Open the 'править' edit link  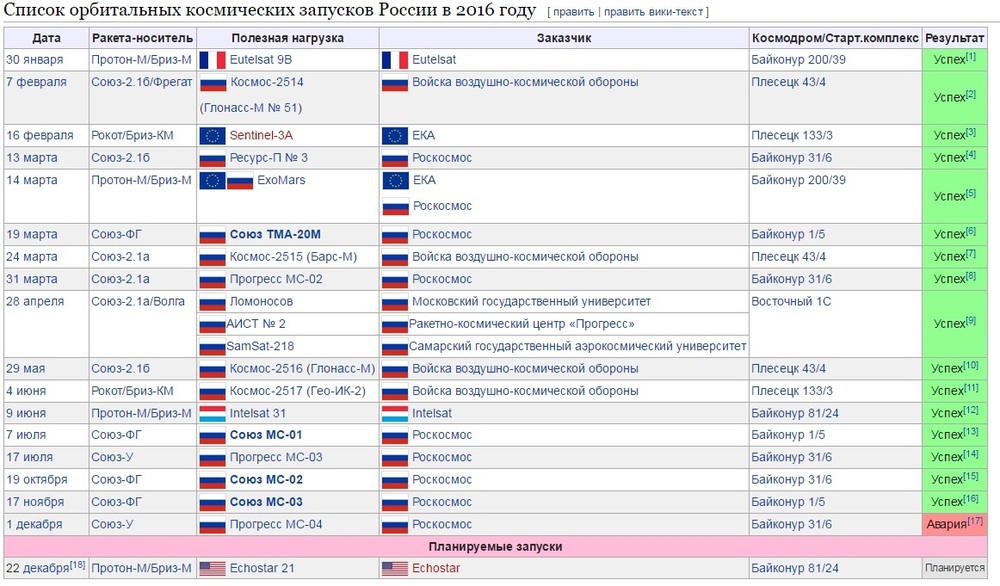[573, 12]
